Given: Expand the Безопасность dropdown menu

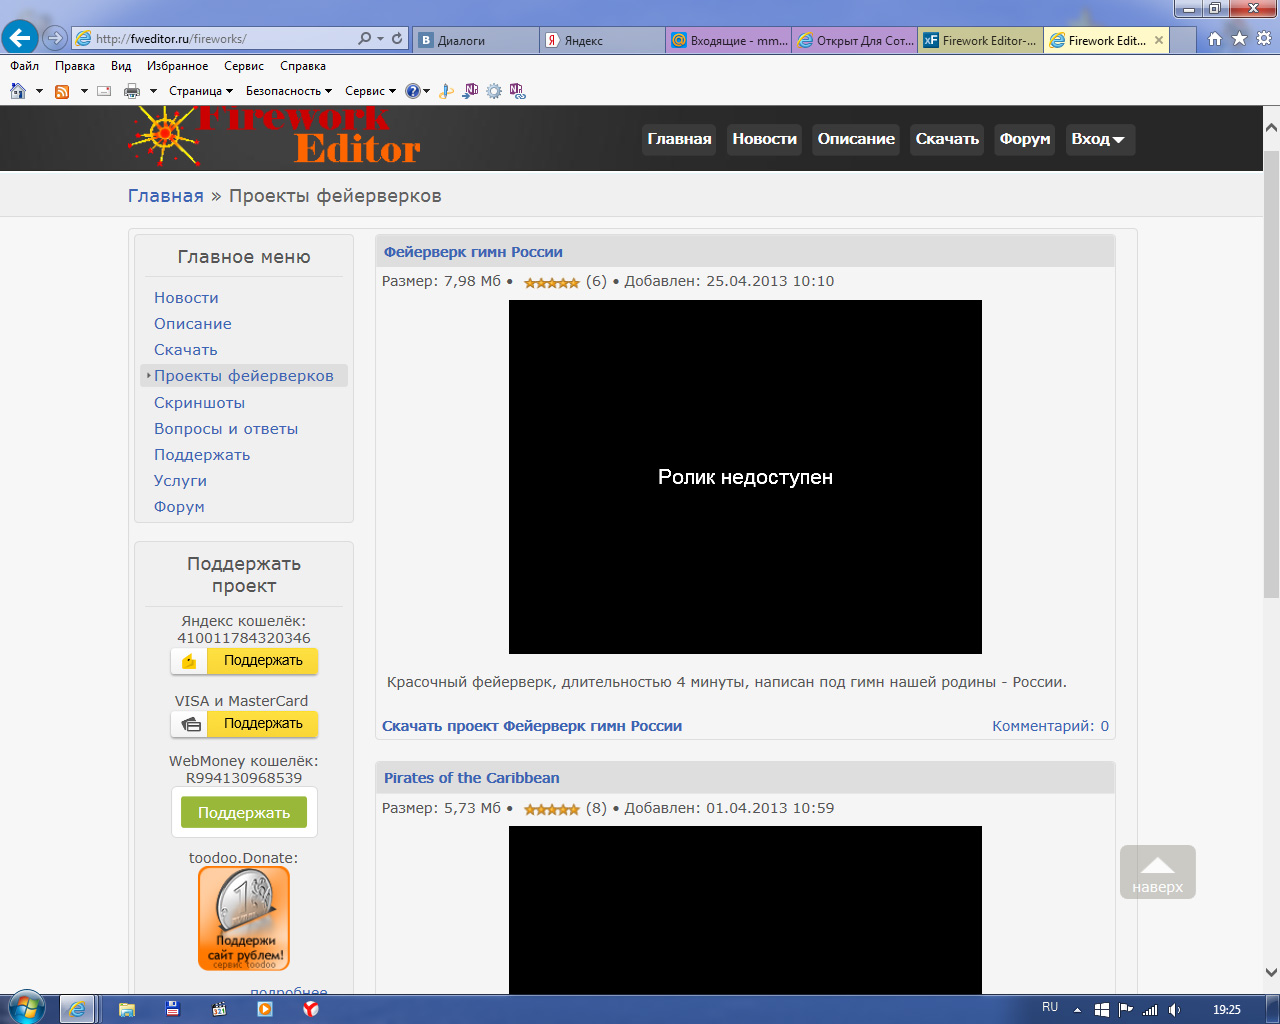Looking at the screenshot, I should [288, 91].
